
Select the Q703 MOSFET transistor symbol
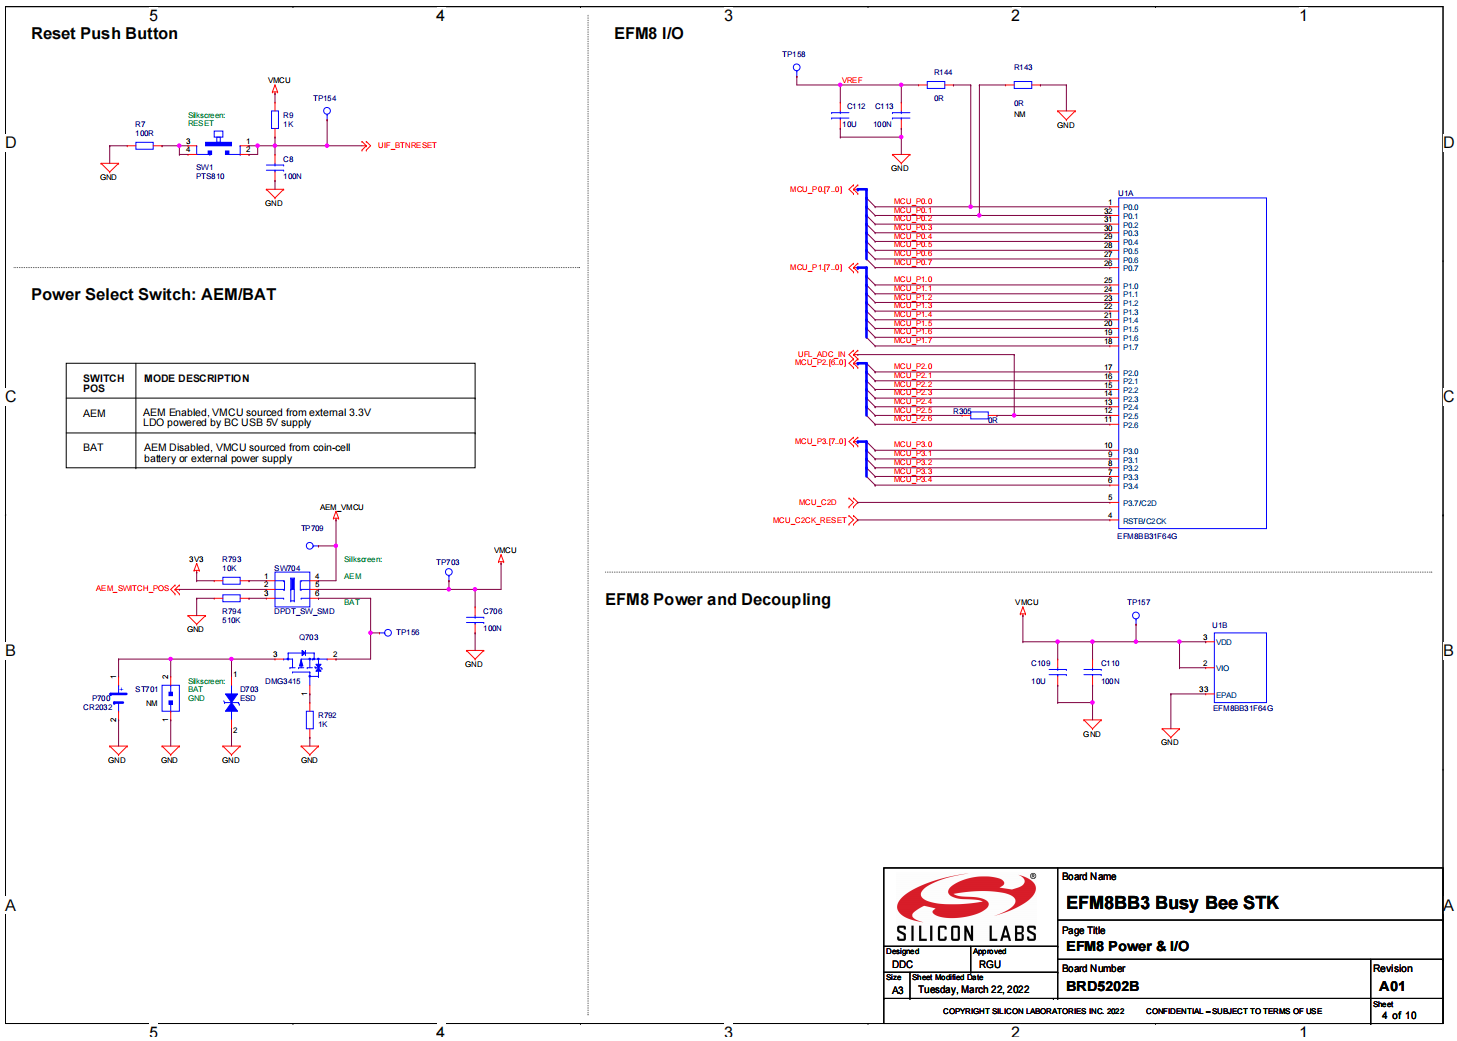tap(305, 660)
